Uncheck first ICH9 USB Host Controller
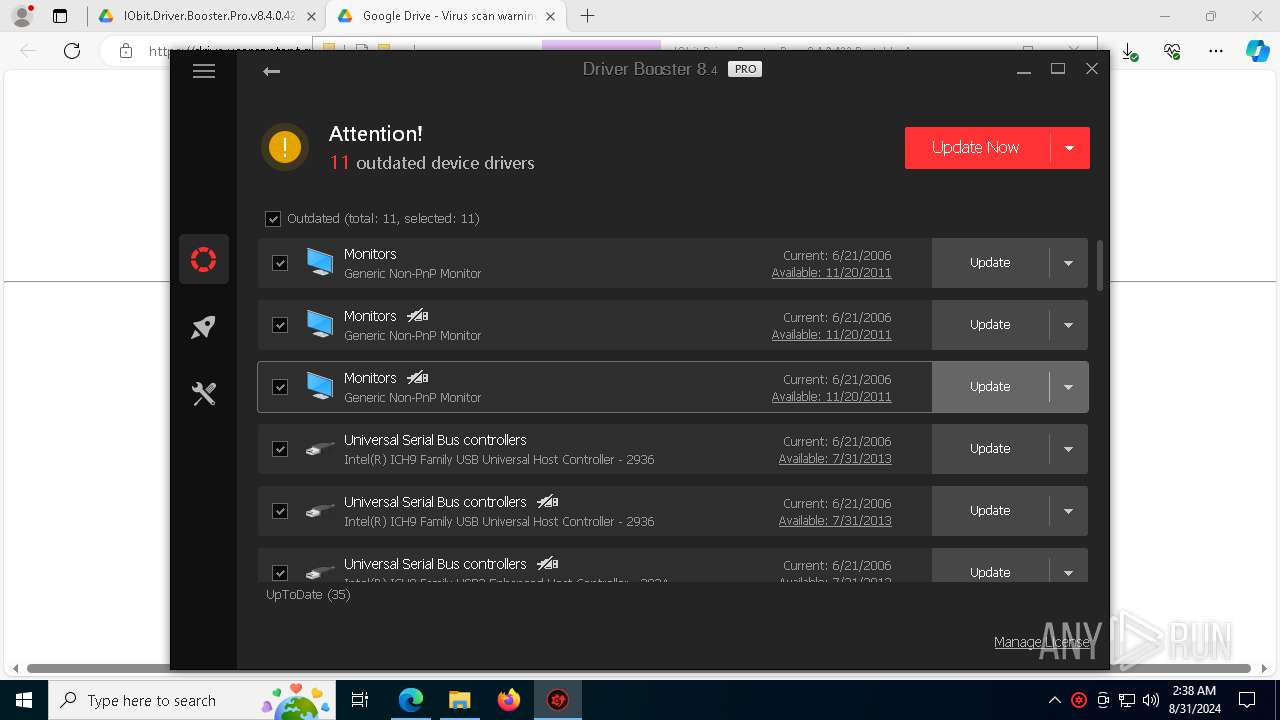 280,449
